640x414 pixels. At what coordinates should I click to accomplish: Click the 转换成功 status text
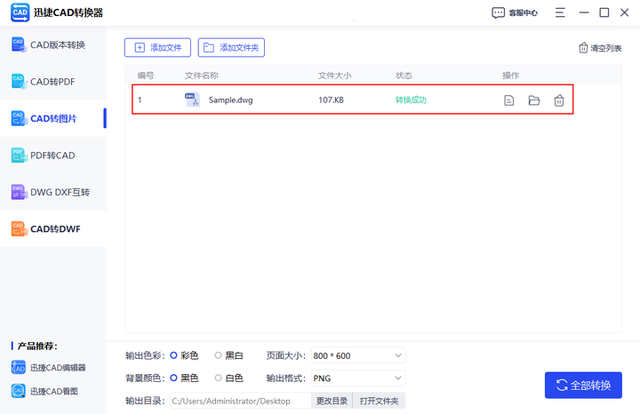tap(411, 100)
